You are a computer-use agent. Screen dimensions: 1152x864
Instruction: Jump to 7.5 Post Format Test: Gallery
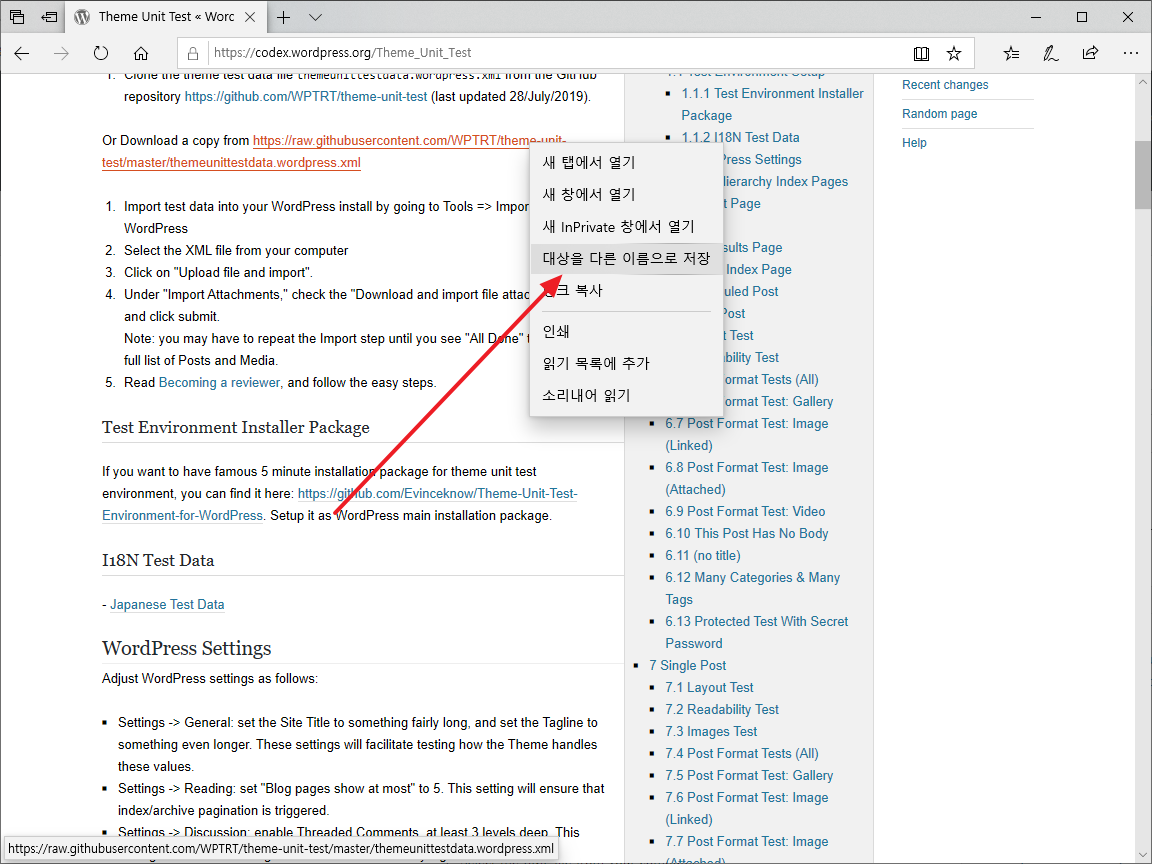coord(749,776)
